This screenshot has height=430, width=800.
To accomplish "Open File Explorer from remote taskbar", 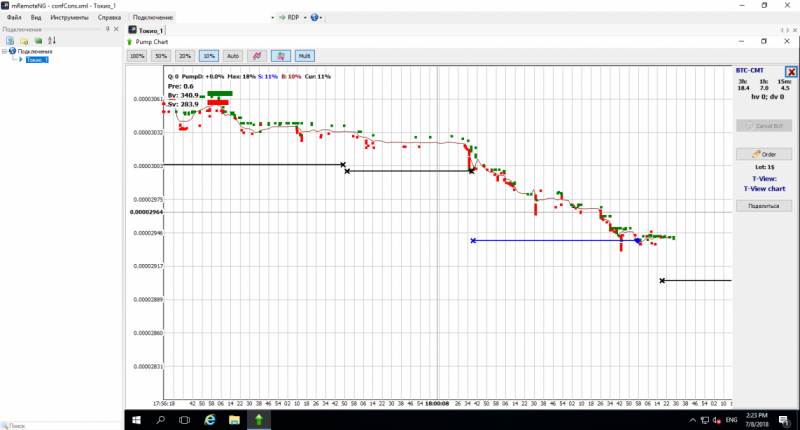I will [234, 420].
